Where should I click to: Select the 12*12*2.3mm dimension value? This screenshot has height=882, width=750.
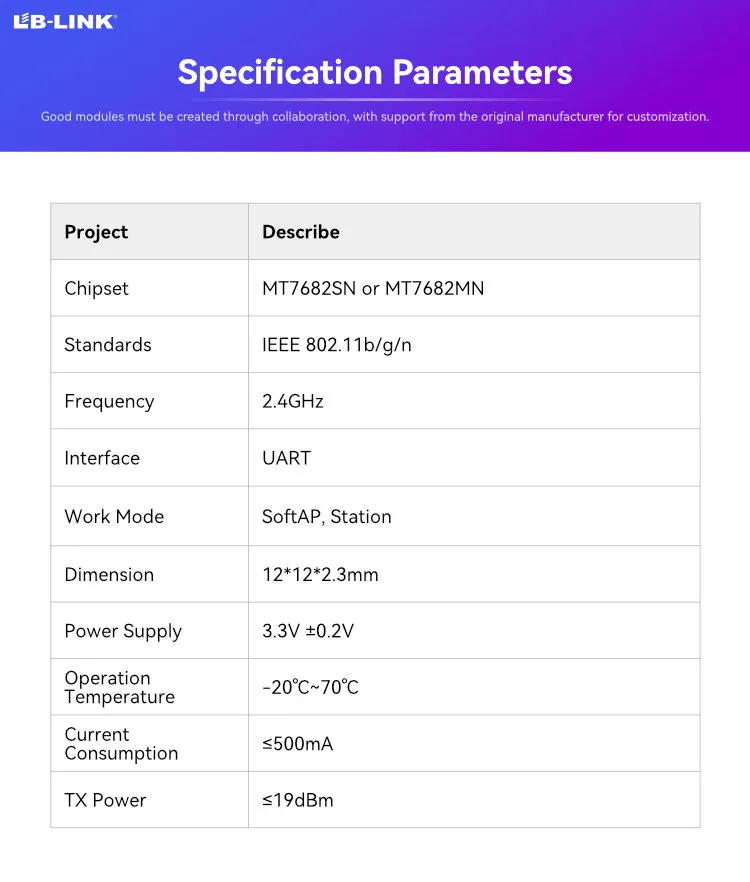pos(320,574)
